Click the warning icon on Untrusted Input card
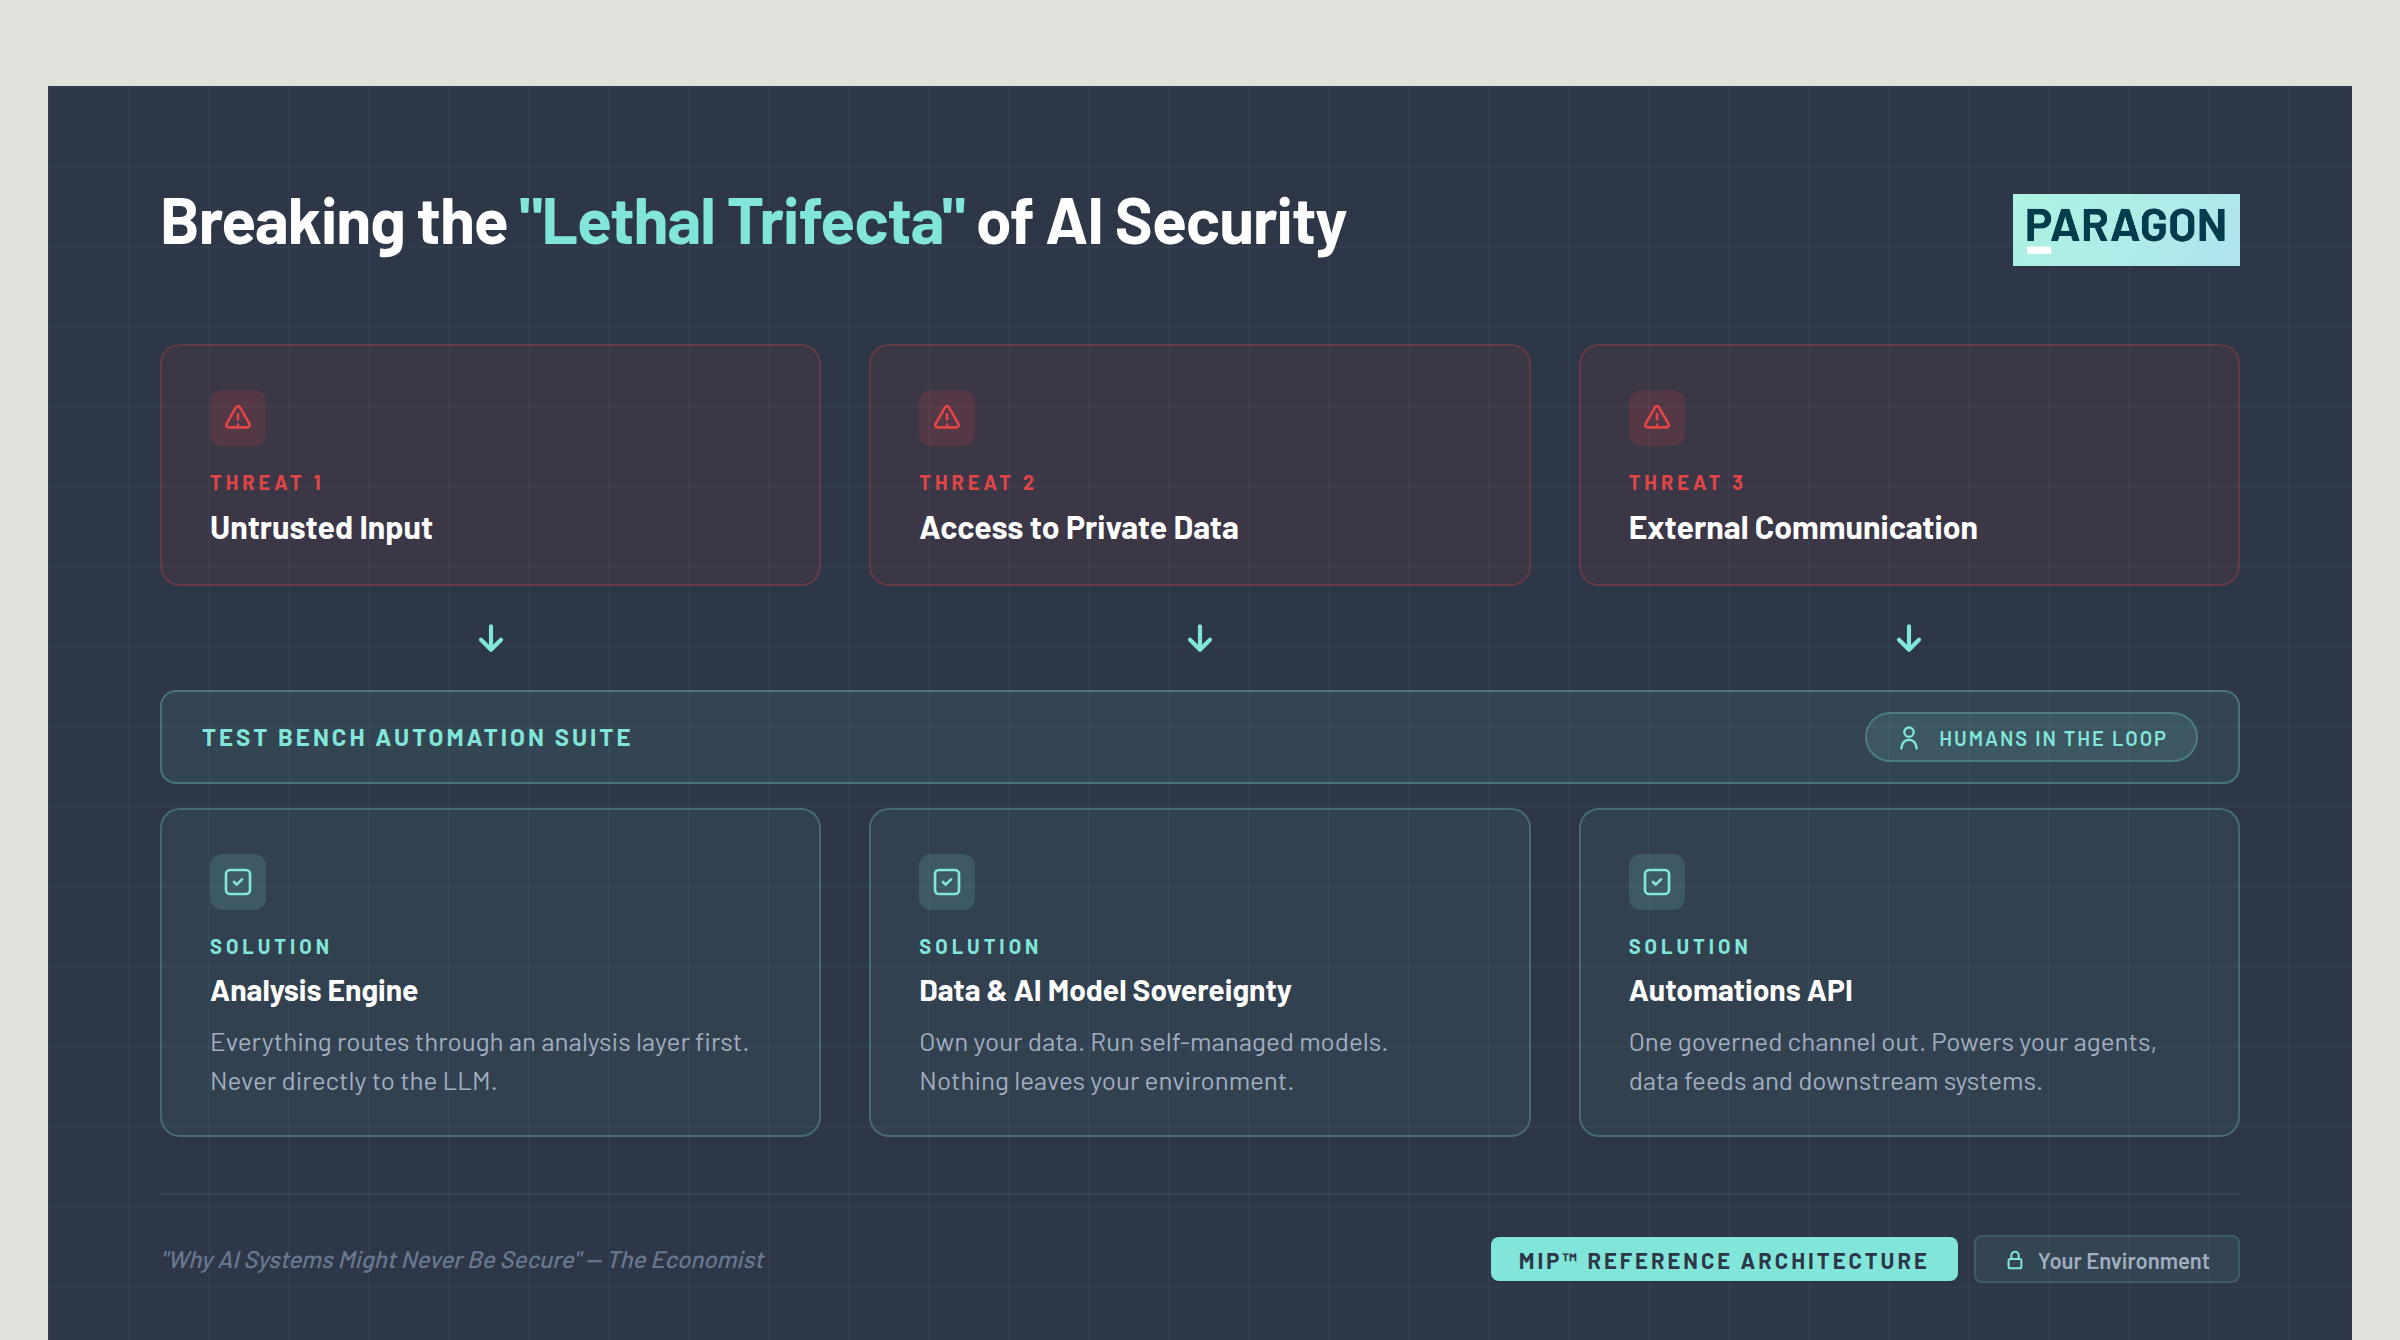 [x=238, y=419]
